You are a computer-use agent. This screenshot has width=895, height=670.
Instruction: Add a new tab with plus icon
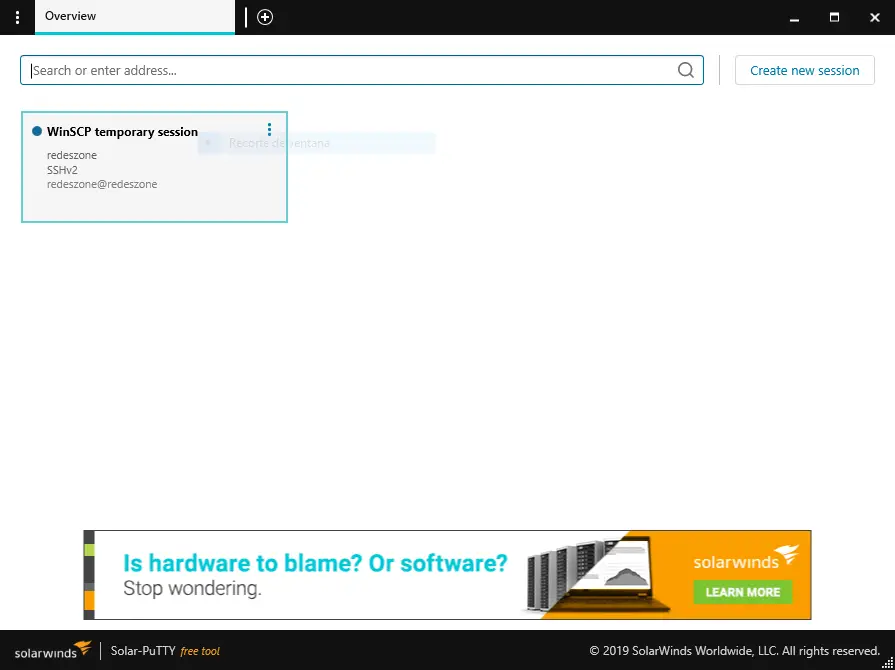click(x=265, y=17)
